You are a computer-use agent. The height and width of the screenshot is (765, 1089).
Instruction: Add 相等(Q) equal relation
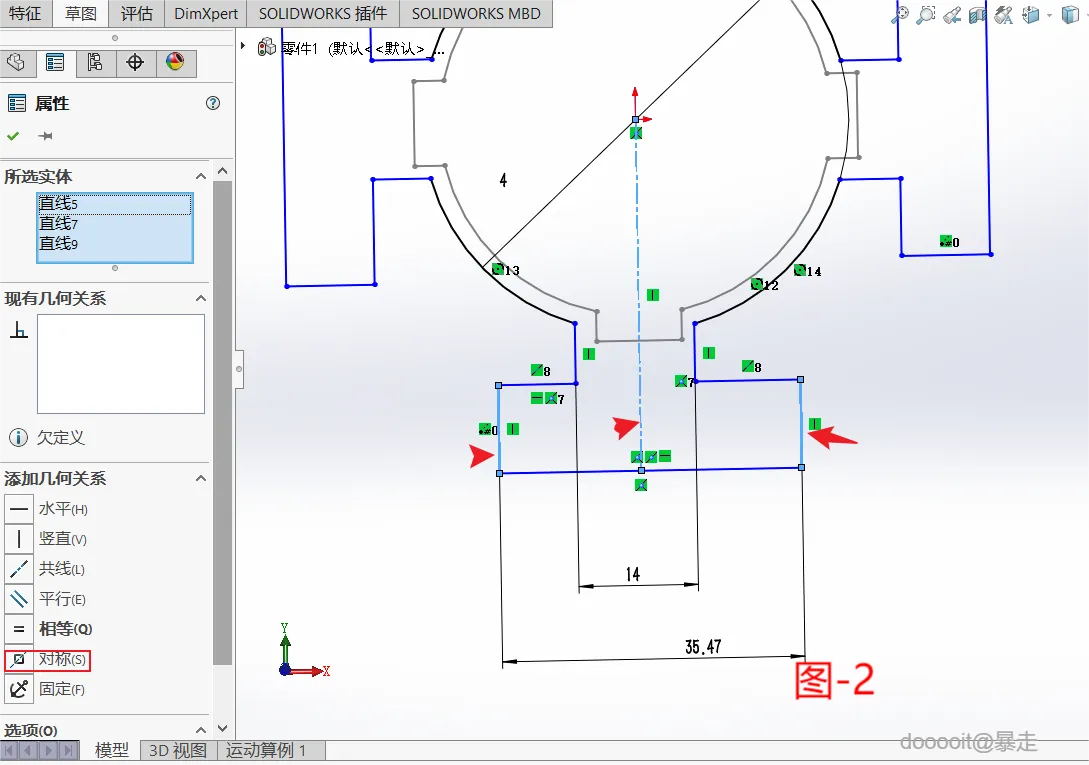pos(49,629)
